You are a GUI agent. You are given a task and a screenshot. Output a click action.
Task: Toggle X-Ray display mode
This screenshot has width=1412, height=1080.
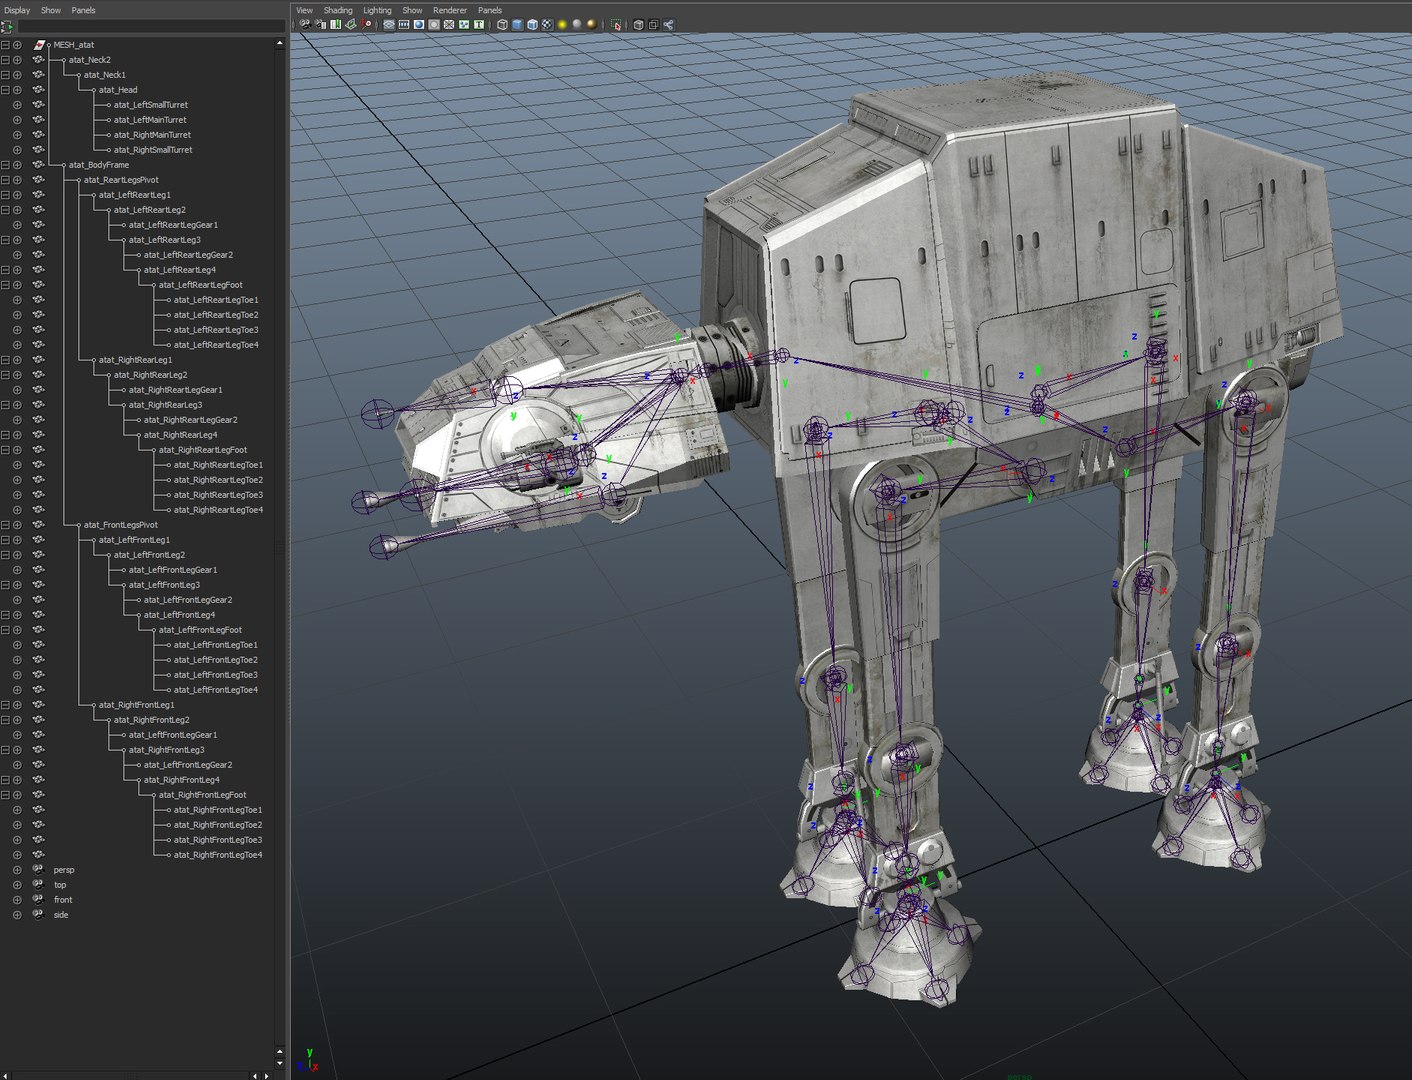[x=638, y=24]
